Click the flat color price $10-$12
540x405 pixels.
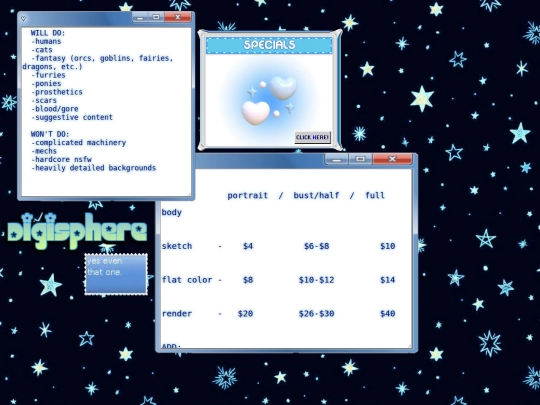[x=316, y=280]
